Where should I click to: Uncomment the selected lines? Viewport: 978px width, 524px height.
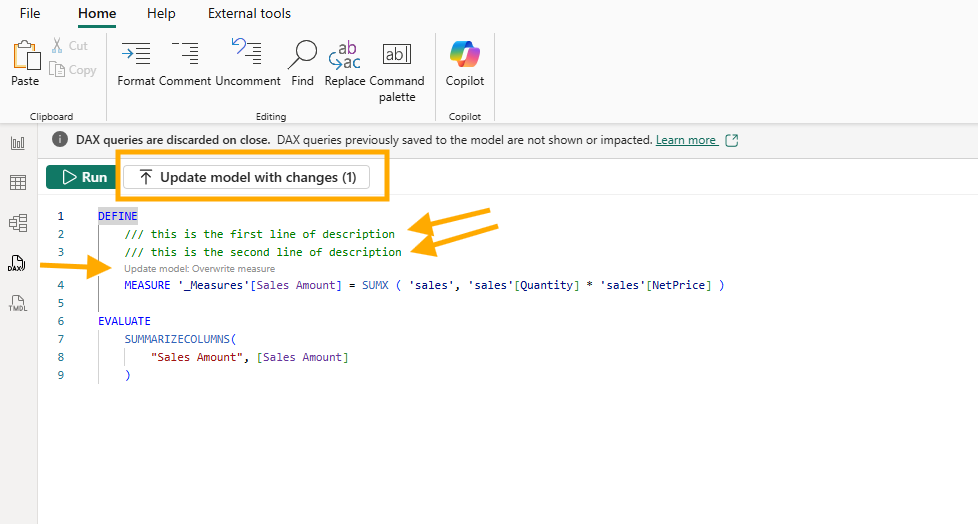click(248, 63)
